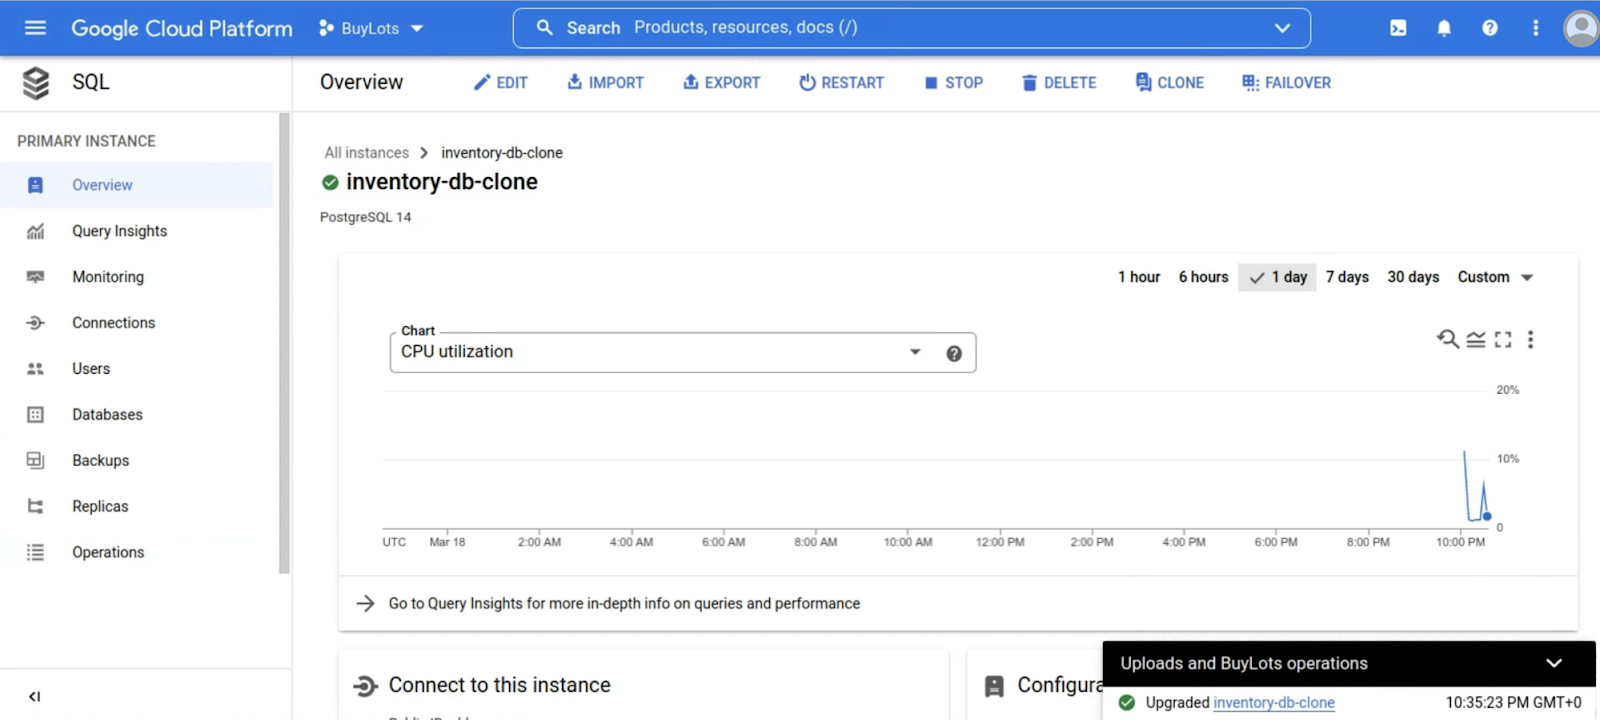Viewport: 1600px width, 720px height.
Task: Open the chart more options menu
Action: pyautogui.click(x=1530, y=340)
